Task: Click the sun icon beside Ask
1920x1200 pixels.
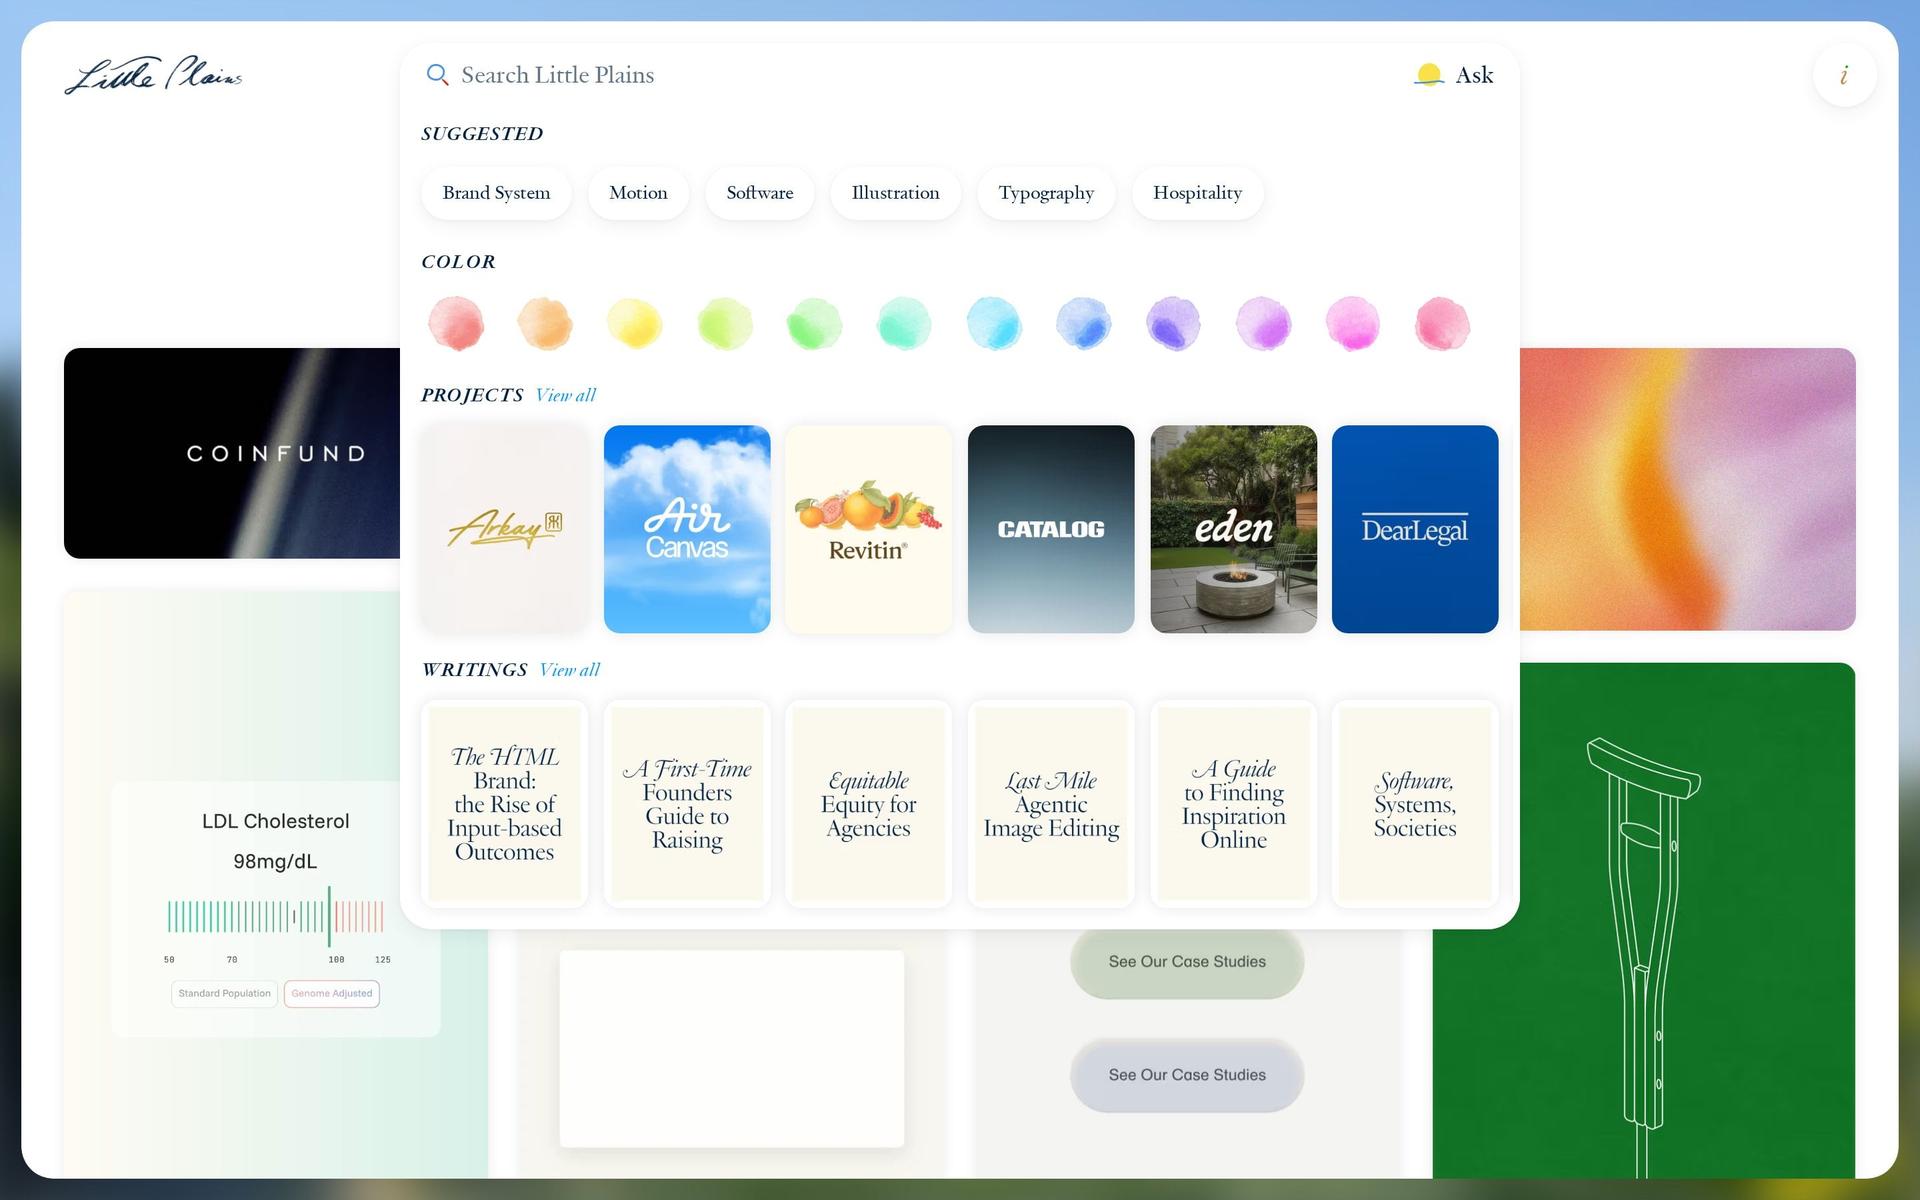Action: coord(1429,75)
